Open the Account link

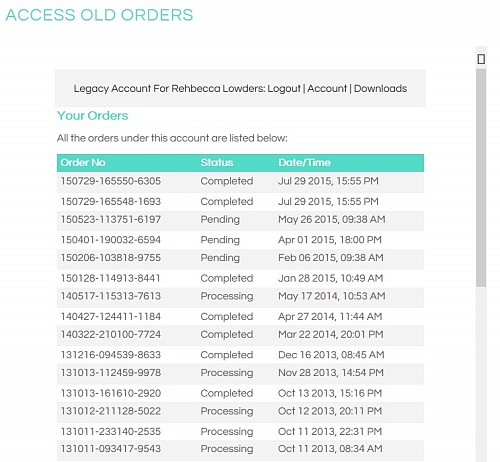click(x=327, y=88)
